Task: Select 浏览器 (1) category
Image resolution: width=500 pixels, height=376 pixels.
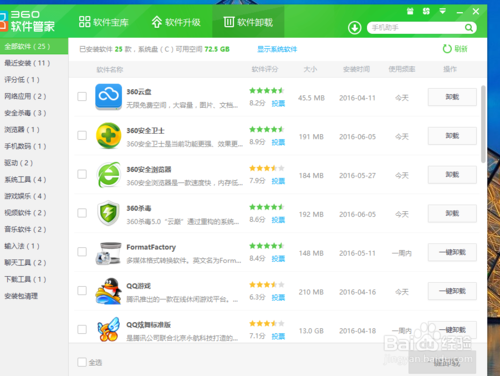Action: 34,129
